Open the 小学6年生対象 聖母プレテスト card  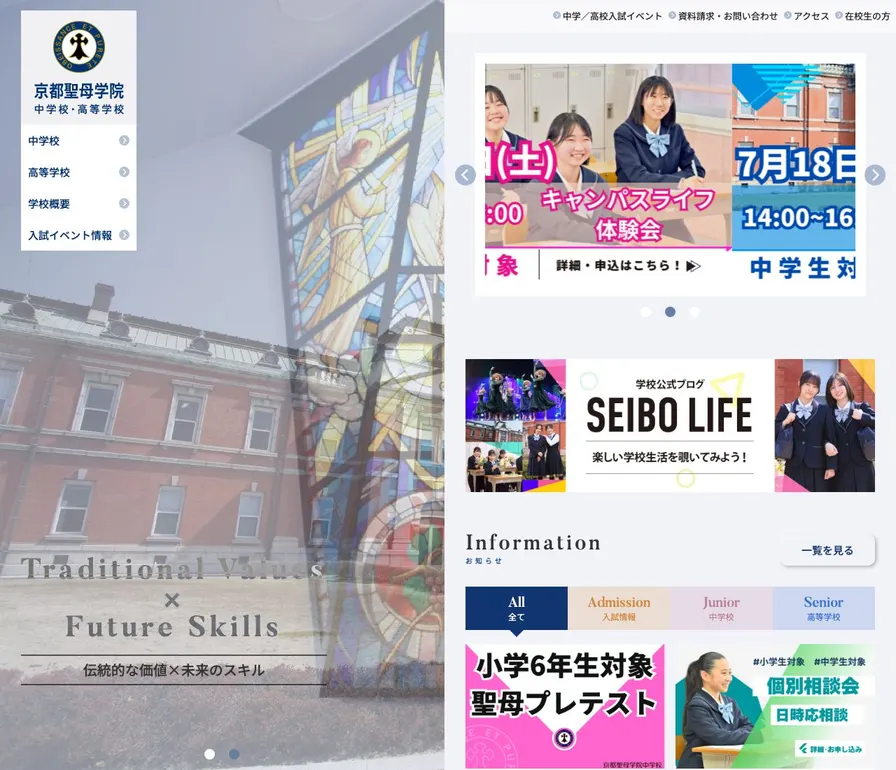[x=565, y=706]
